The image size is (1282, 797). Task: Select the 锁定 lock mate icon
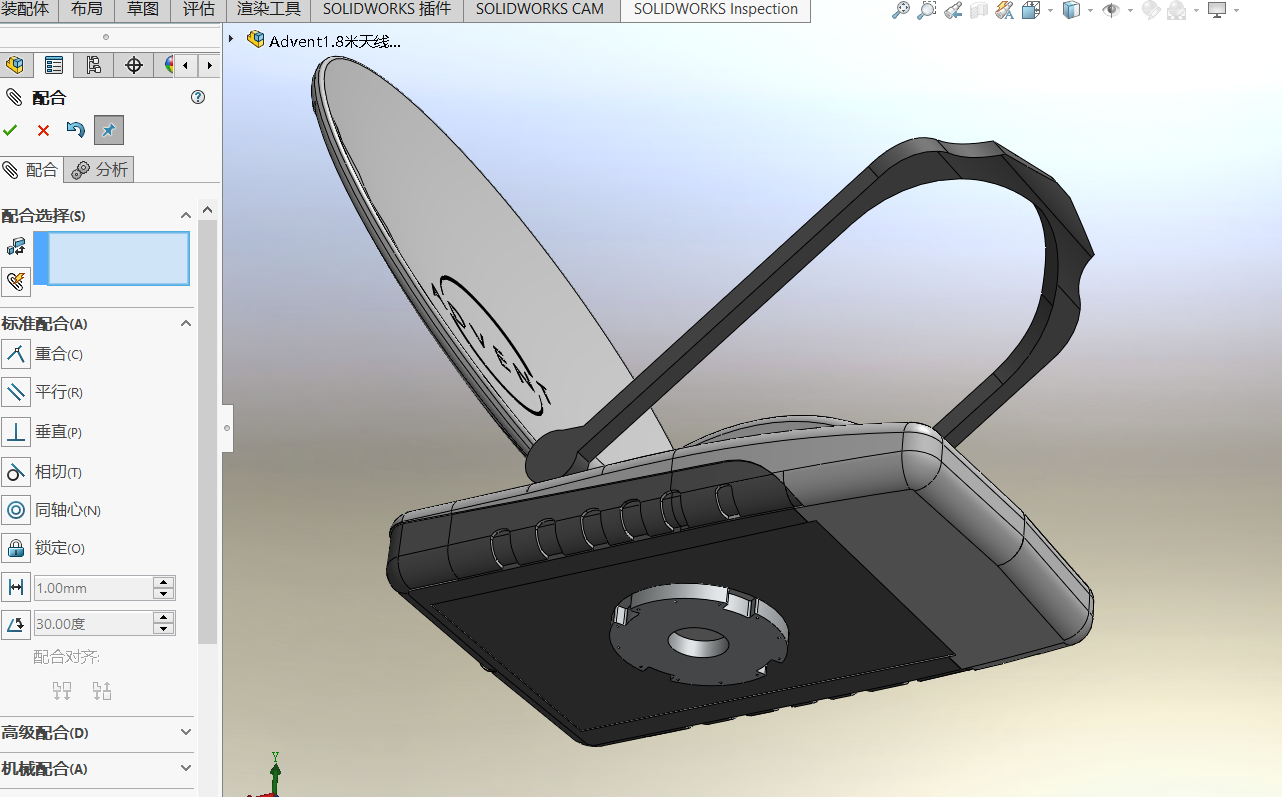16,548
